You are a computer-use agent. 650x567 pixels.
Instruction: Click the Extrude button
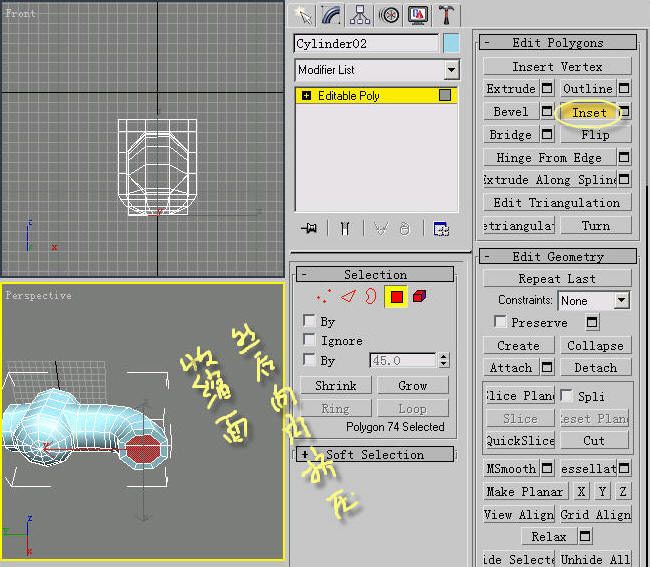[511, 88]
